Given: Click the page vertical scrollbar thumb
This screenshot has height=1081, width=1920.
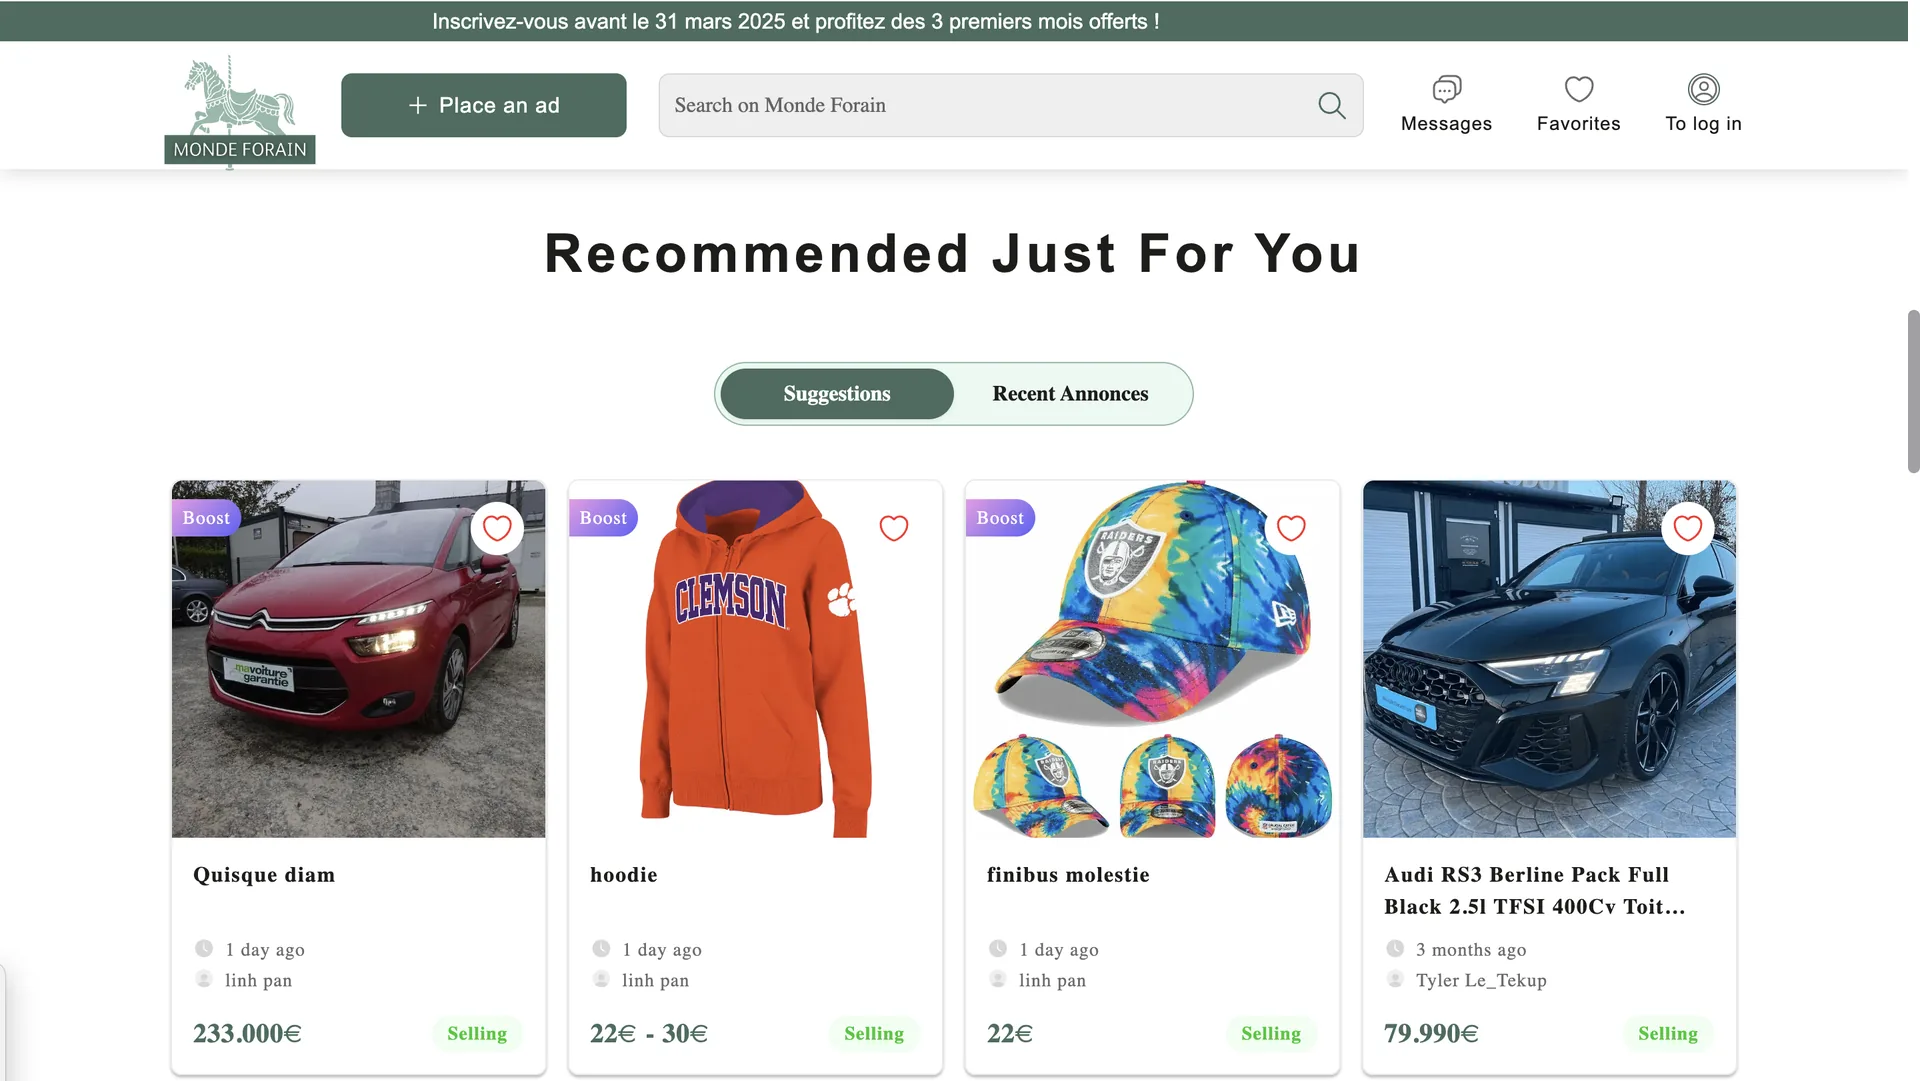Looking at the screenshot, I should tap(1913, 390).
